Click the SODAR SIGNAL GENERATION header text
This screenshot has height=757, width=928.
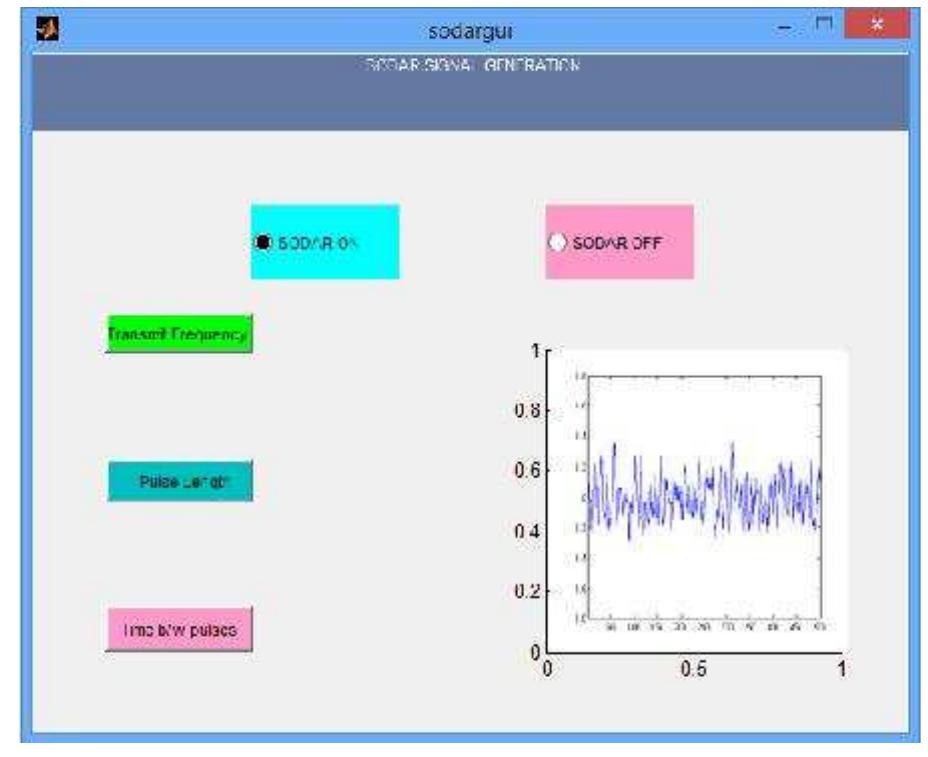[x=472, y=65]
